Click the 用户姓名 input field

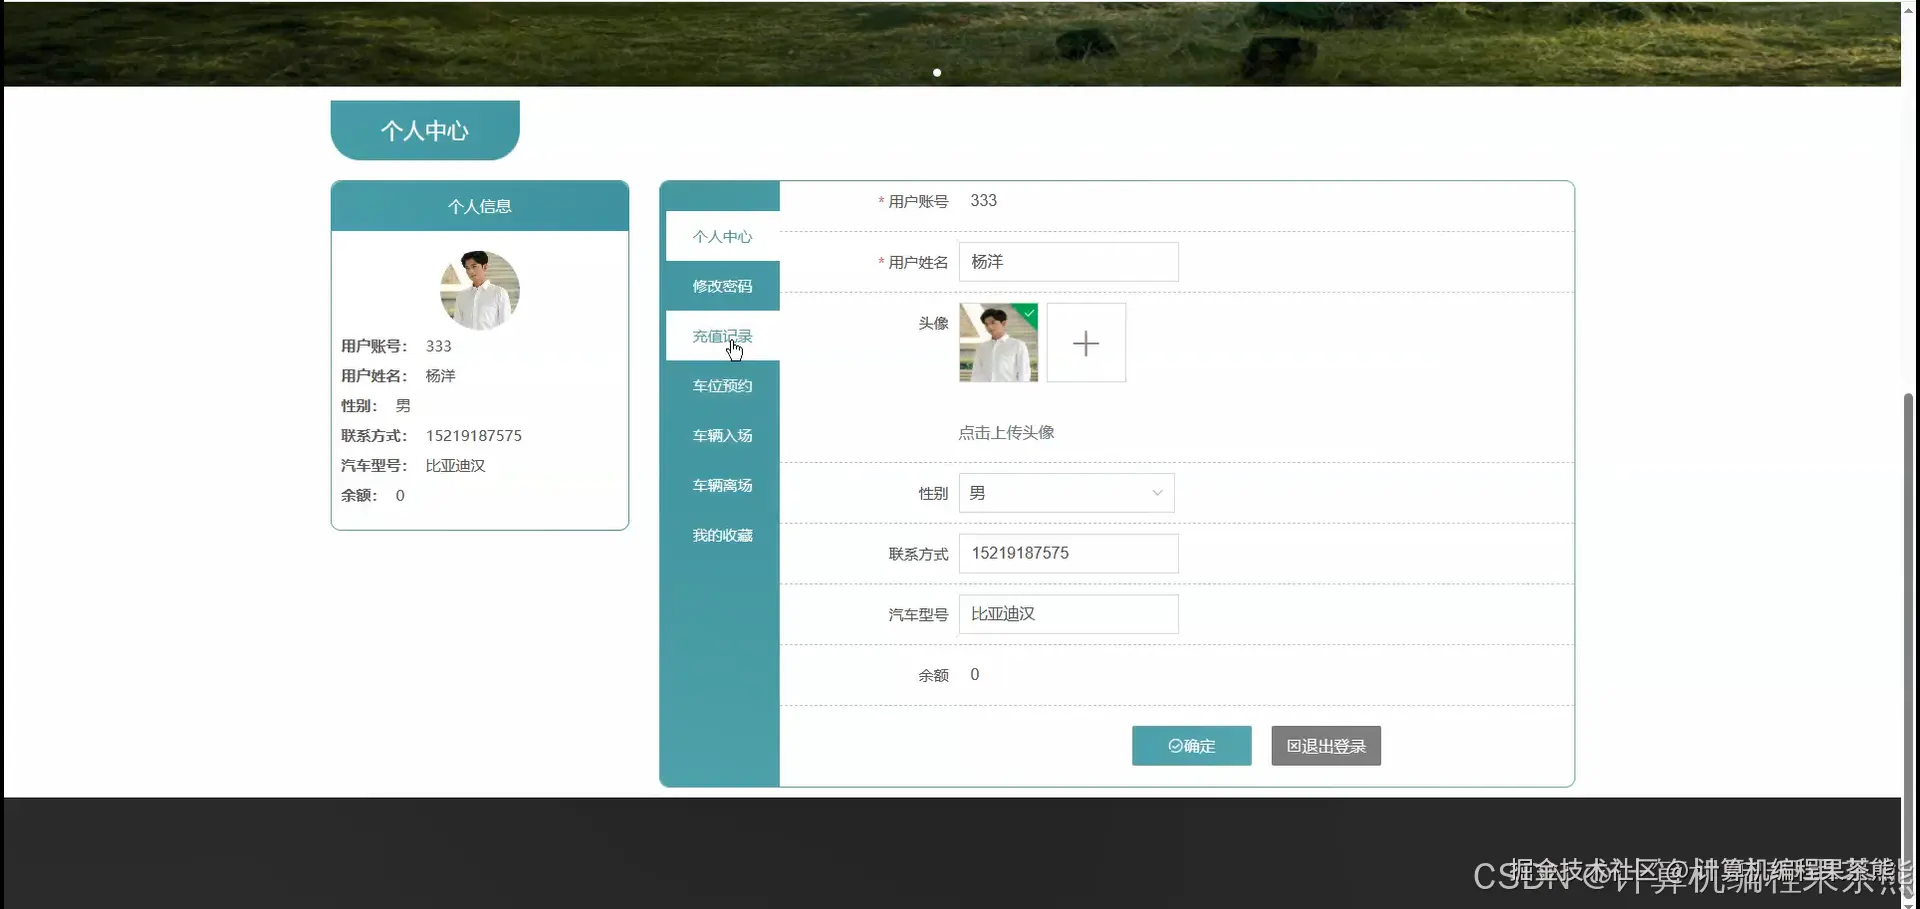pyautogui.click(x=1068, y=262)
